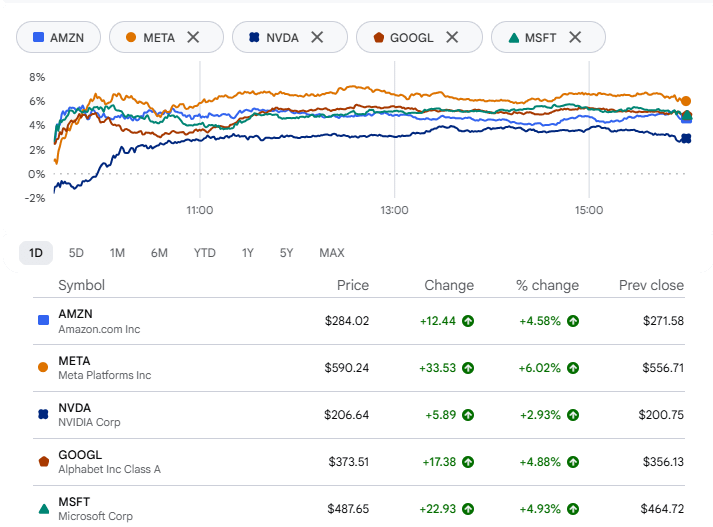Viewport: 713px width, 527px height.
Task: Open AMZN row in symbol table
Action: click(x=359, y=321)
